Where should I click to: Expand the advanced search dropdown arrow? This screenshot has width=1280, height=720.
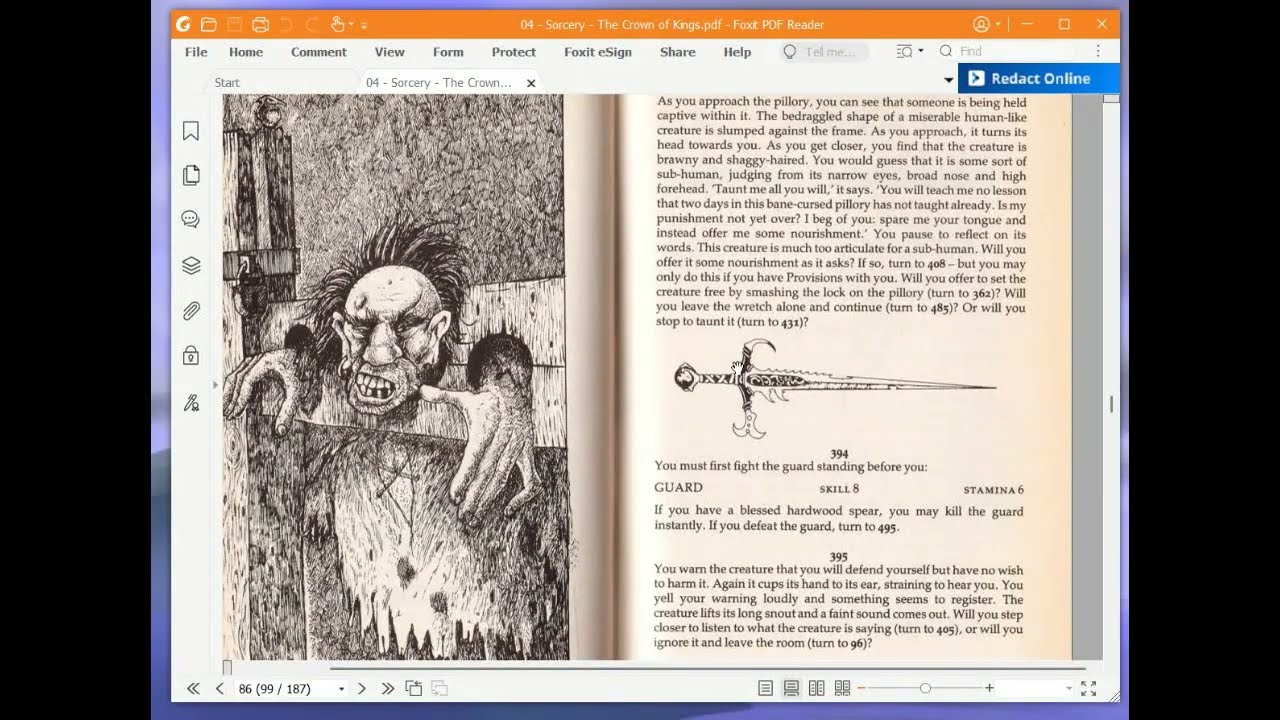pos(920,51)
